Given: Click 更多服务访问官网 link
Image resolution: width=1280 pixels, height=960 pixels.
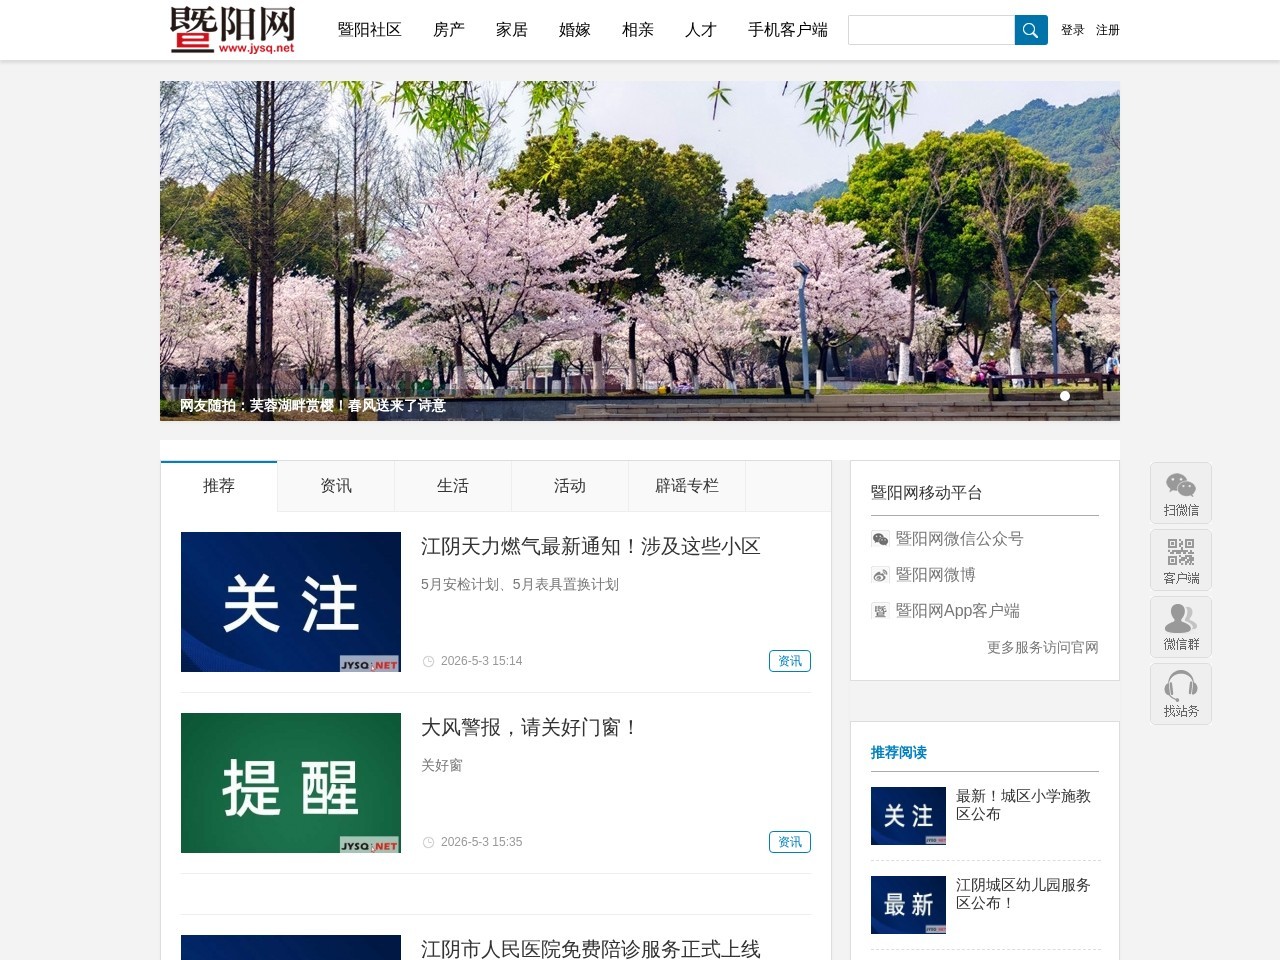Looking at the screenshot, I should 1043,647.
